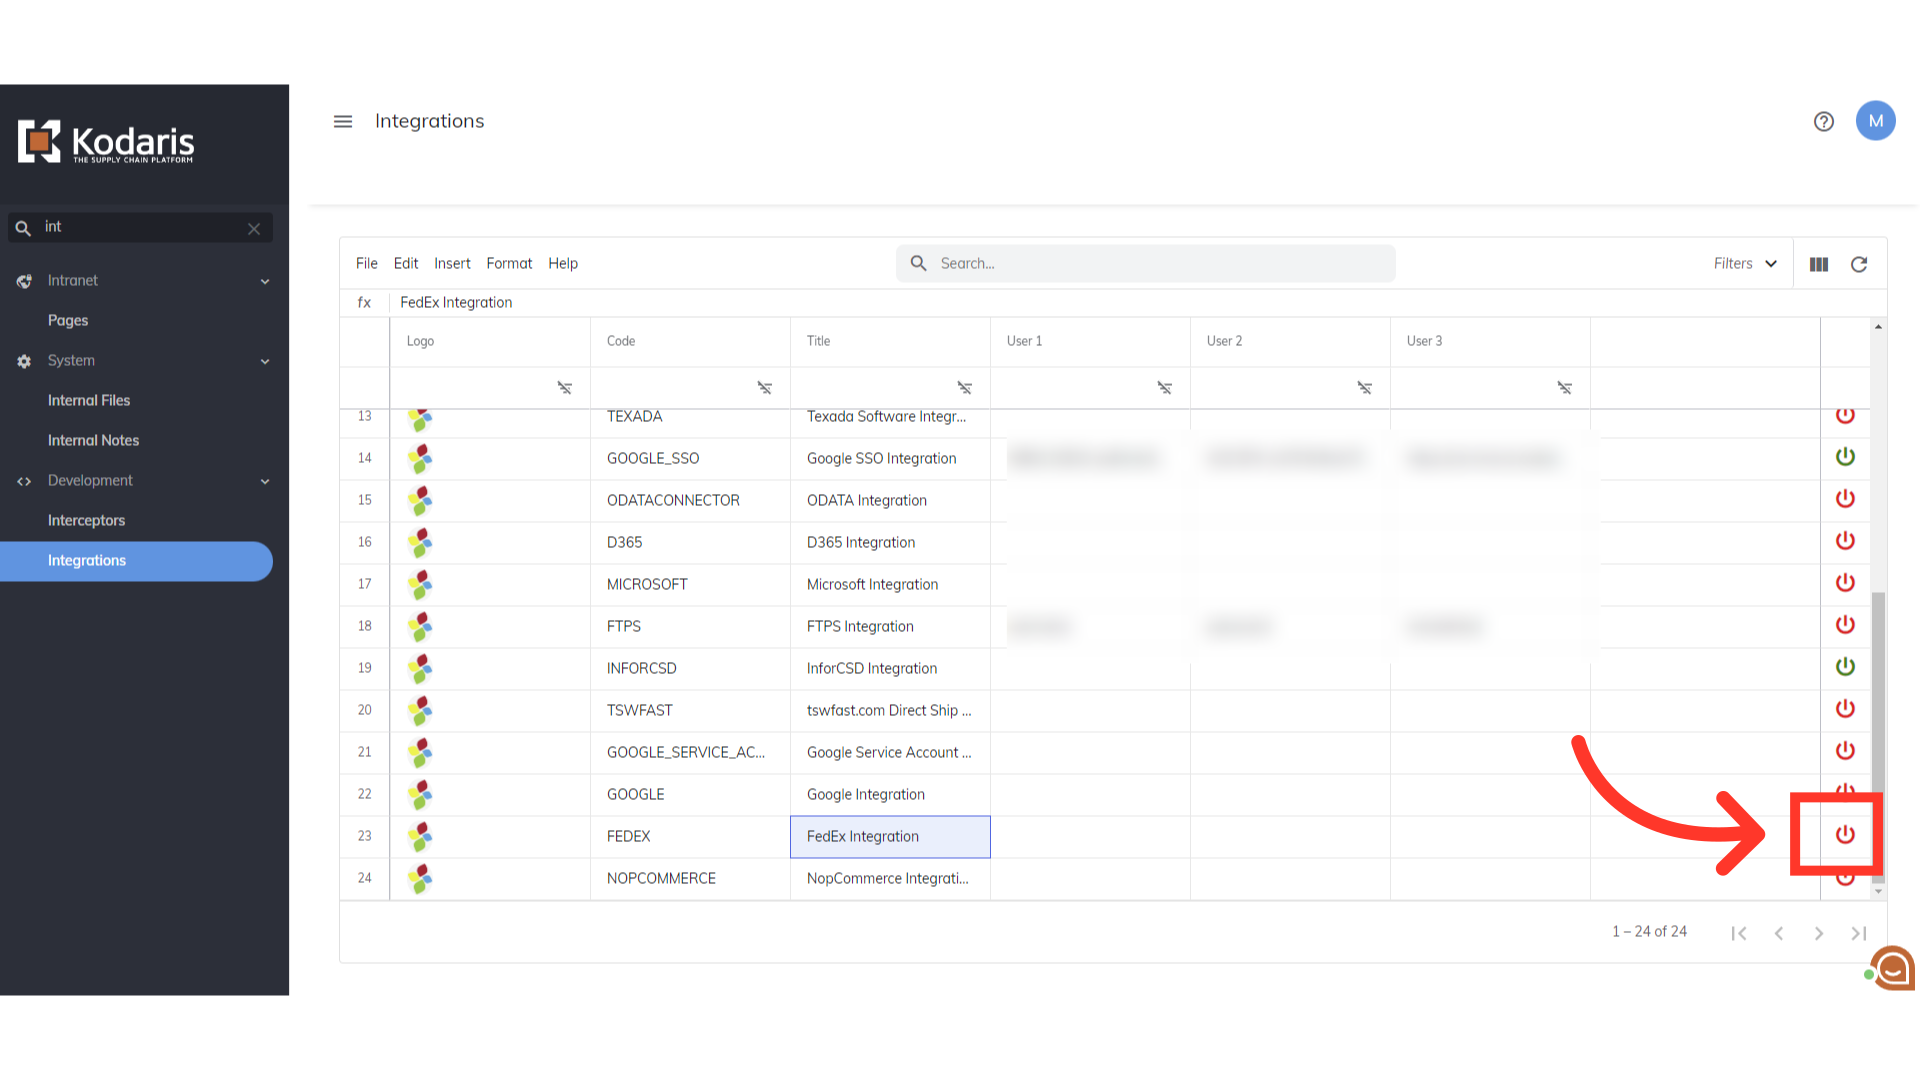Viewport: 1920px width, 1080px height.
Task: Clear the filter on Title column
Action: (x=964, y=388)
